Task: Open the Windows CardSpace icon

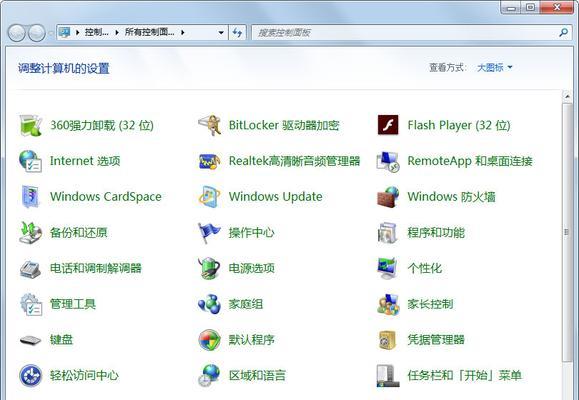Action: [x=31, y=196]
